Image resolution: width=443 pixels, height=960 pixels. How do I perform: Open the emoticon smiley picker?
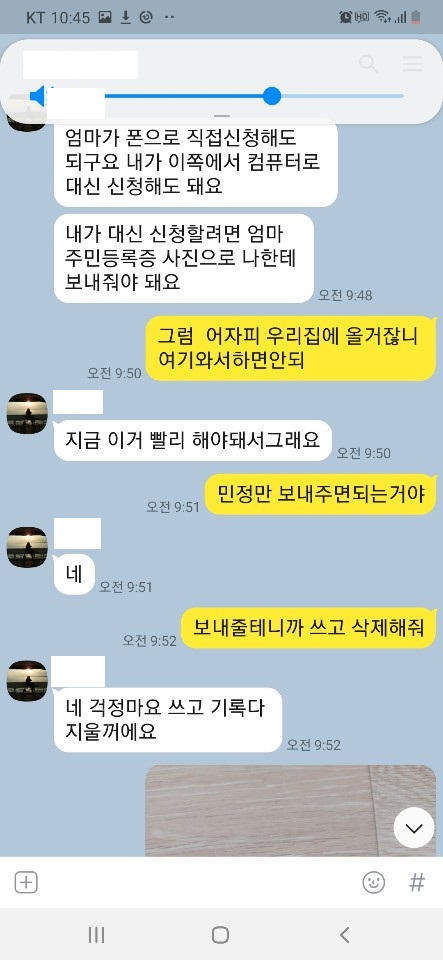373,882
